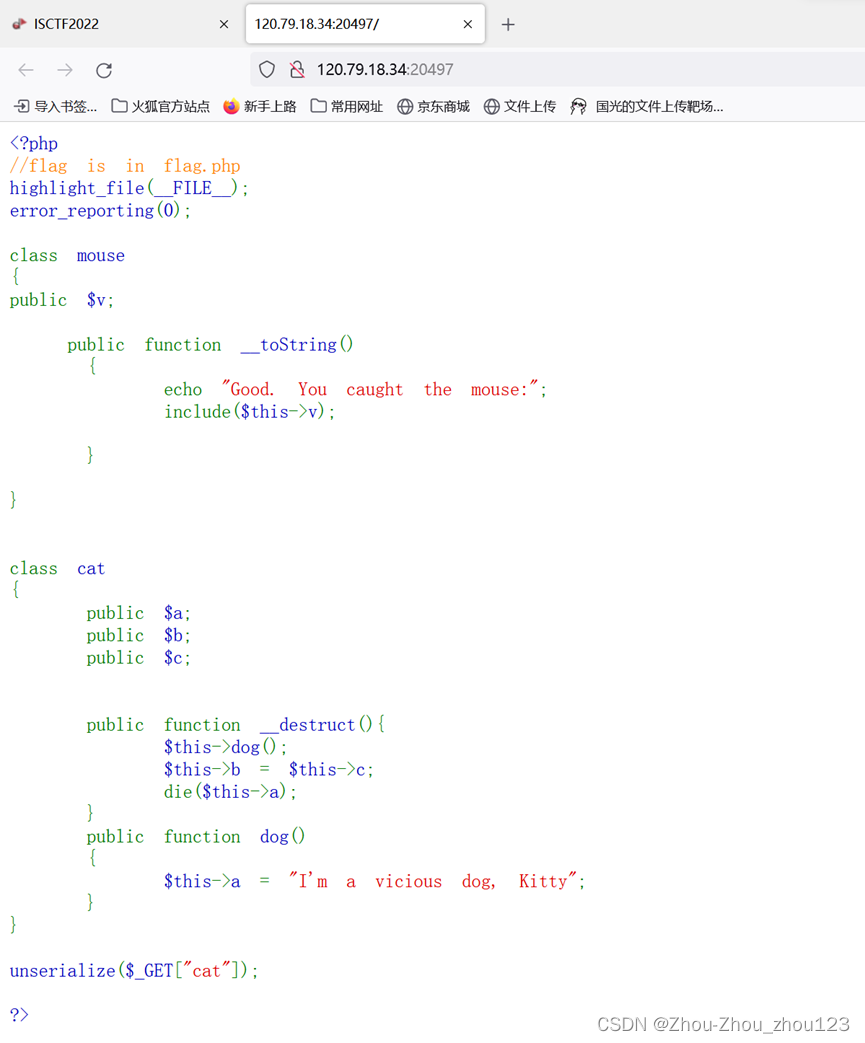Open the connection security padlock icon

tap(297, 69)
